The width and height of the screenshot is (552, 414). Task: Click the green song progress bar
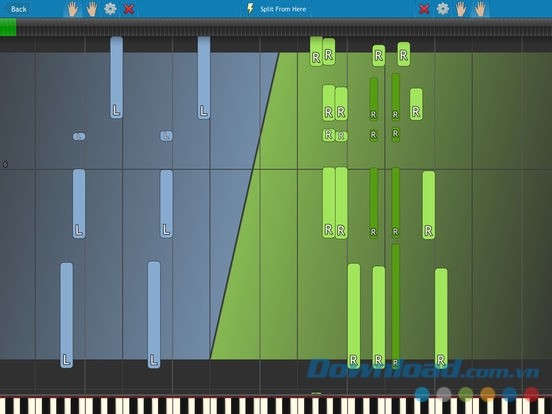coord(8,27)
